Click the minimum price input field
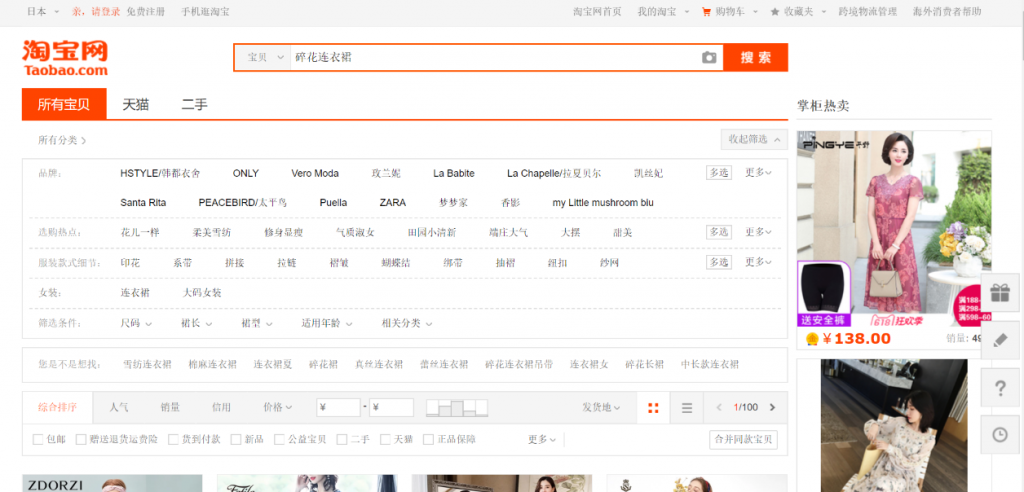The width and height of the screenshot is (1024, 492). coord(338,408)
